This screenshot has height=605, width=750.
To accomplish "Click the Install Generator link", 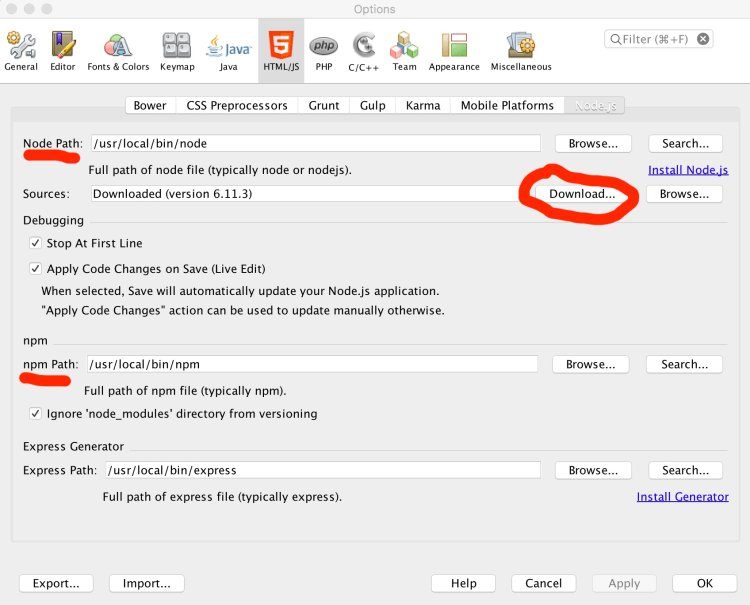I will [682, 497].
